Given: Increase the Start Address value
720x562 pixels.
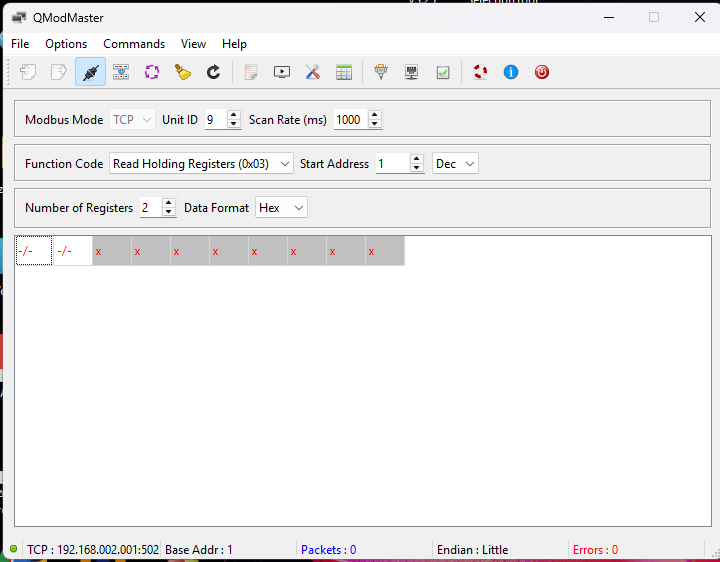Looking at the screenshot, I should [x=416, y=159].
